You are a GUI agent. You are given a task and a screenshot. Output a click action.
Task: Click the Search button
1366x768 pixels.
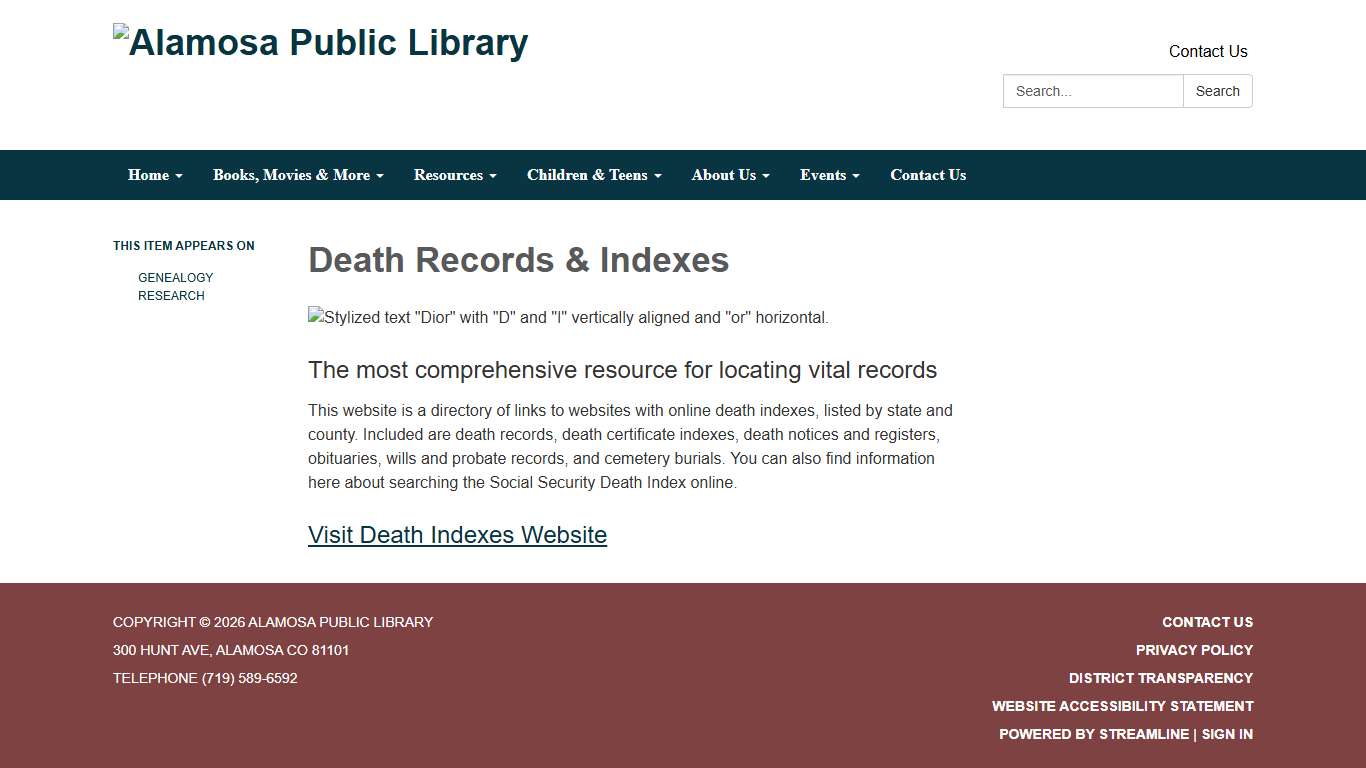(1217, 91)
